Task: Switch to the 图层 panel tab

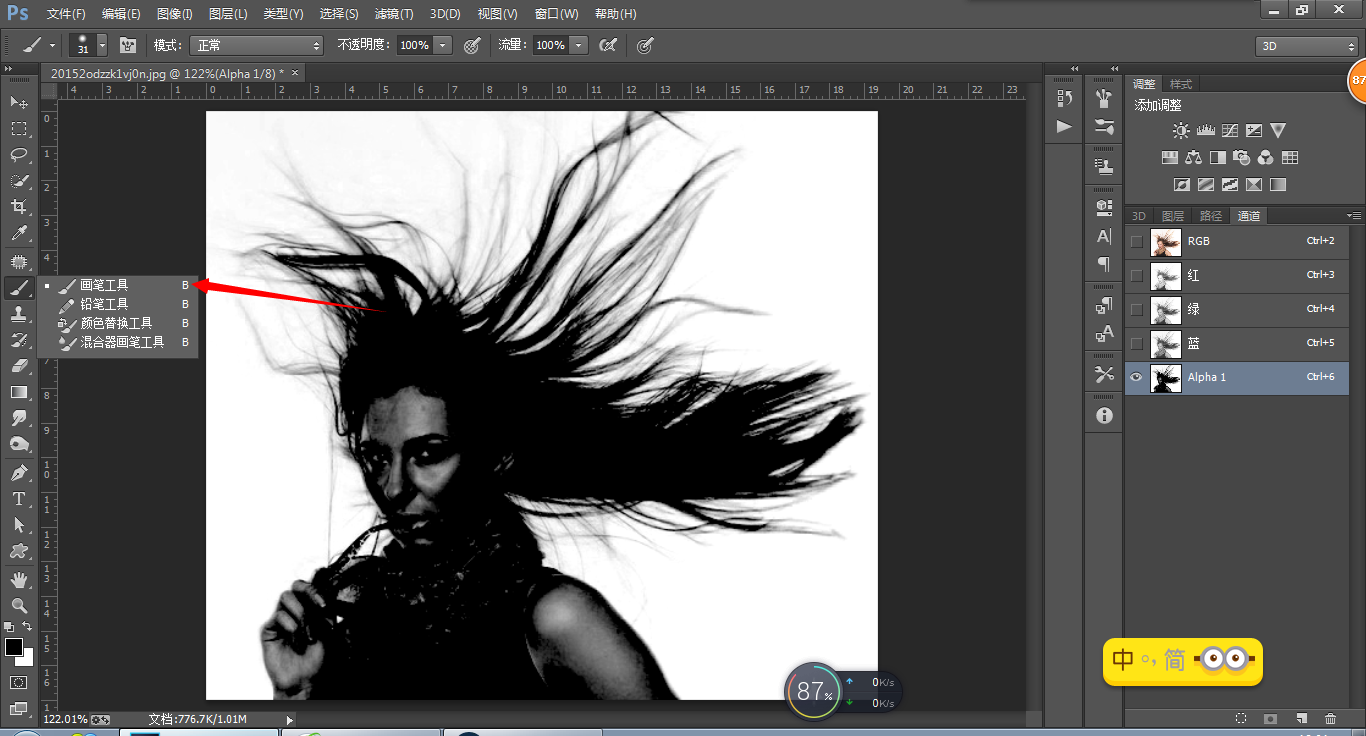Action: [x=1172, y=215]
